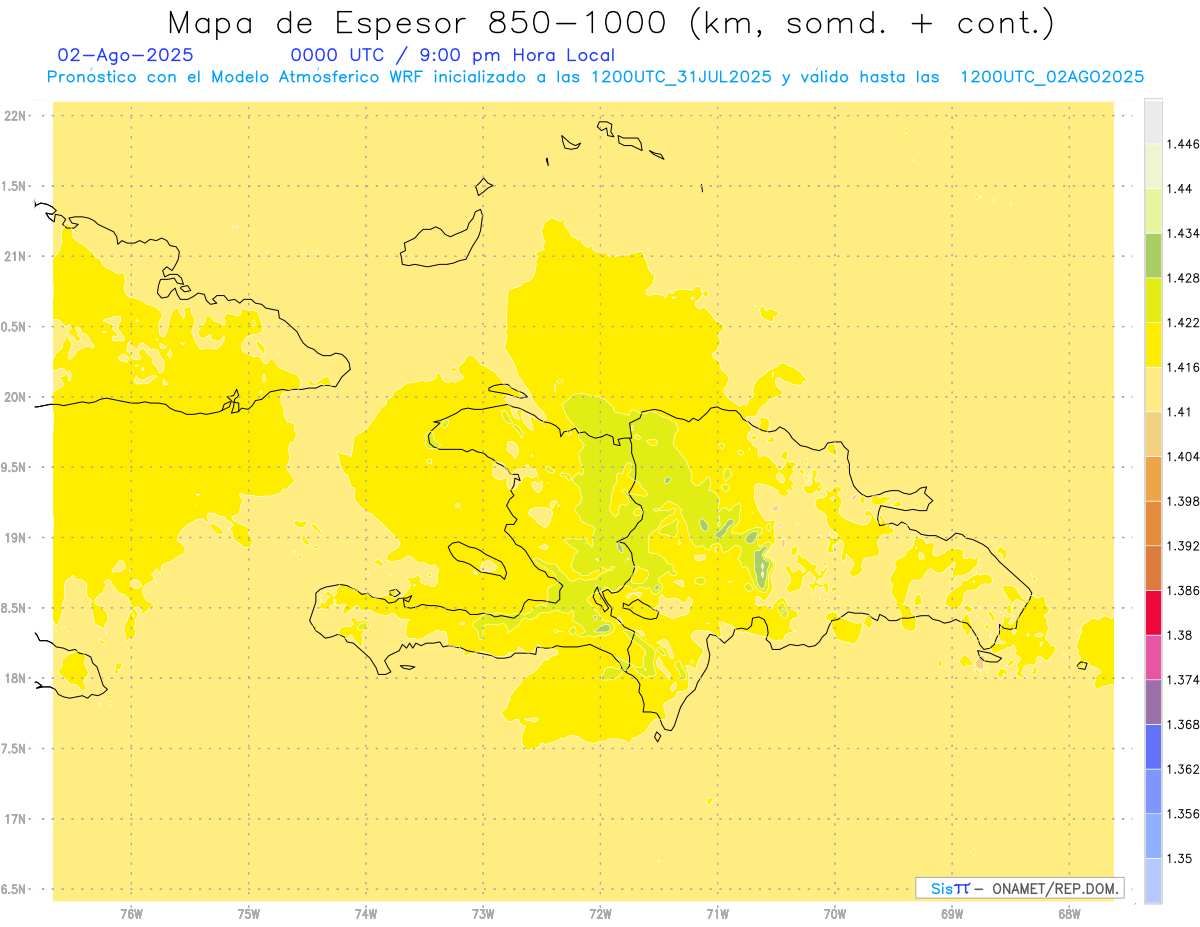Select the pale yellow swatch between 1.41 and 1.416

tap(1153, 389)
